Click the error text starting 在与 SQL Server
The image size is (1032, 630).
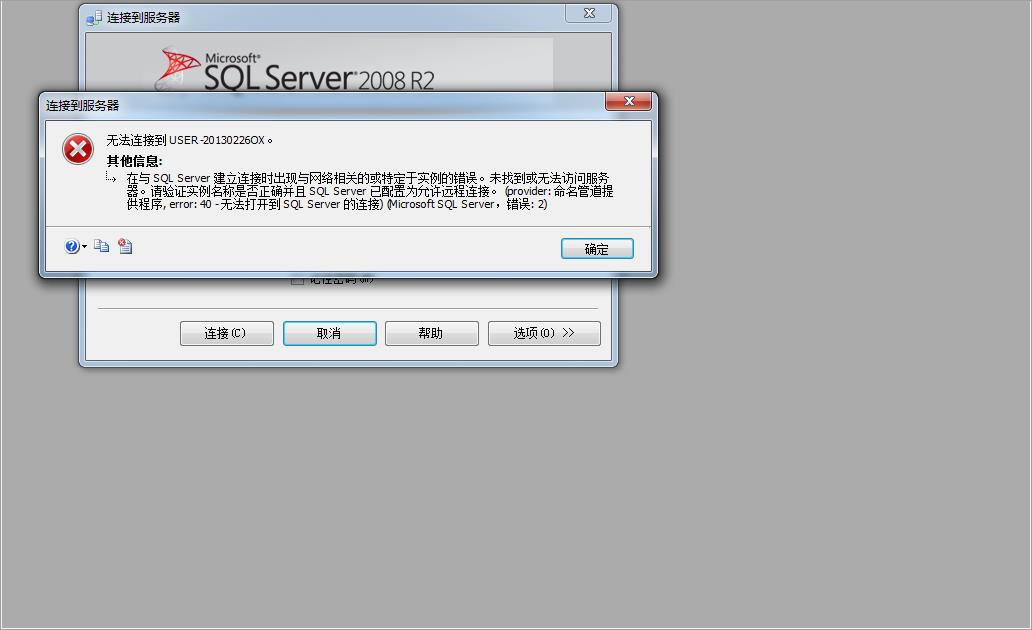point(369,191)
